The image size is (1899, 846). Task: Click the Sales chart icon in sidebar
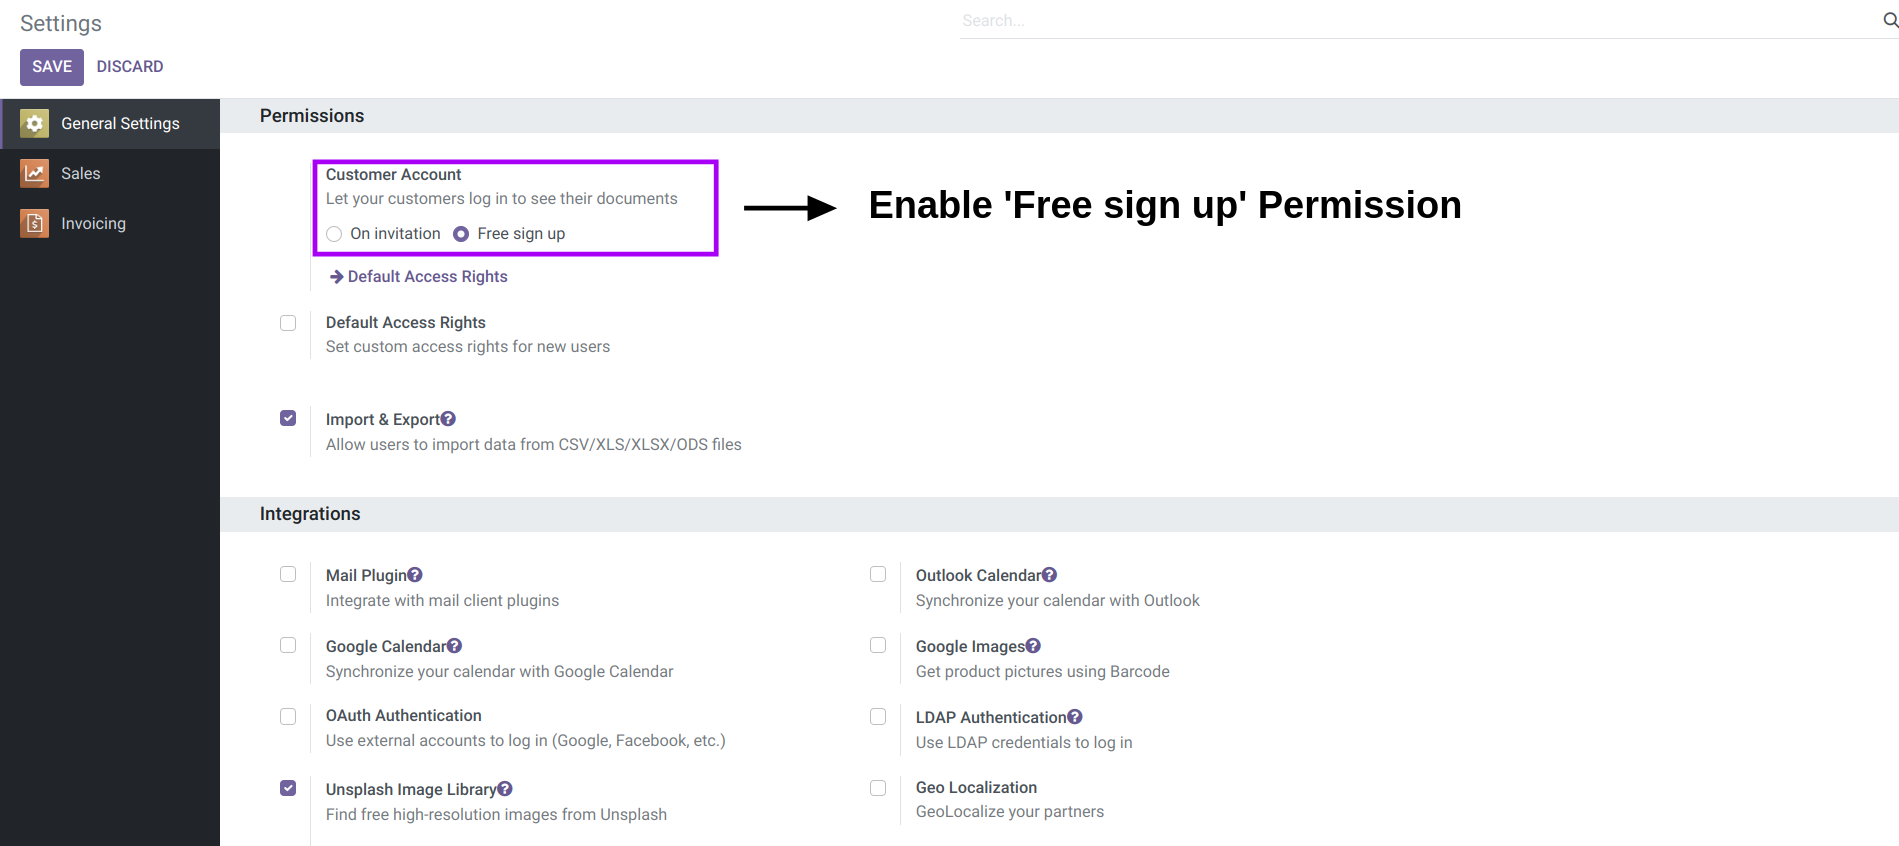(35, 173)
